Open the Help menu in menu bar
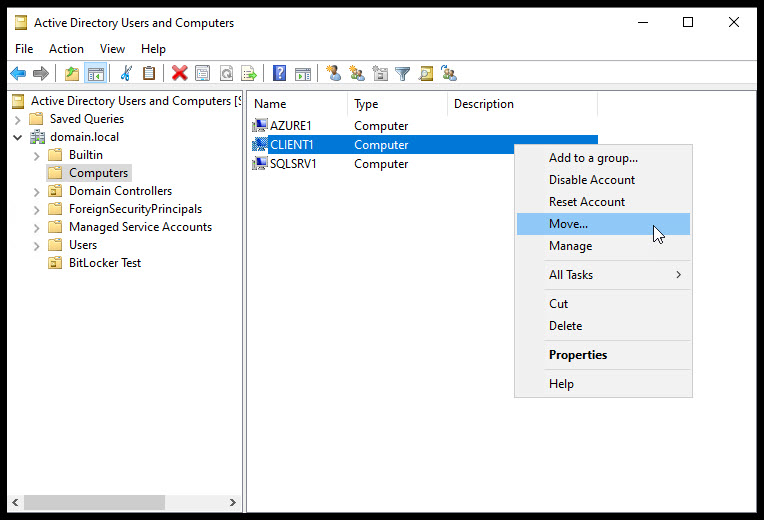This screenshot has height=520, width=764. point(153,49)
